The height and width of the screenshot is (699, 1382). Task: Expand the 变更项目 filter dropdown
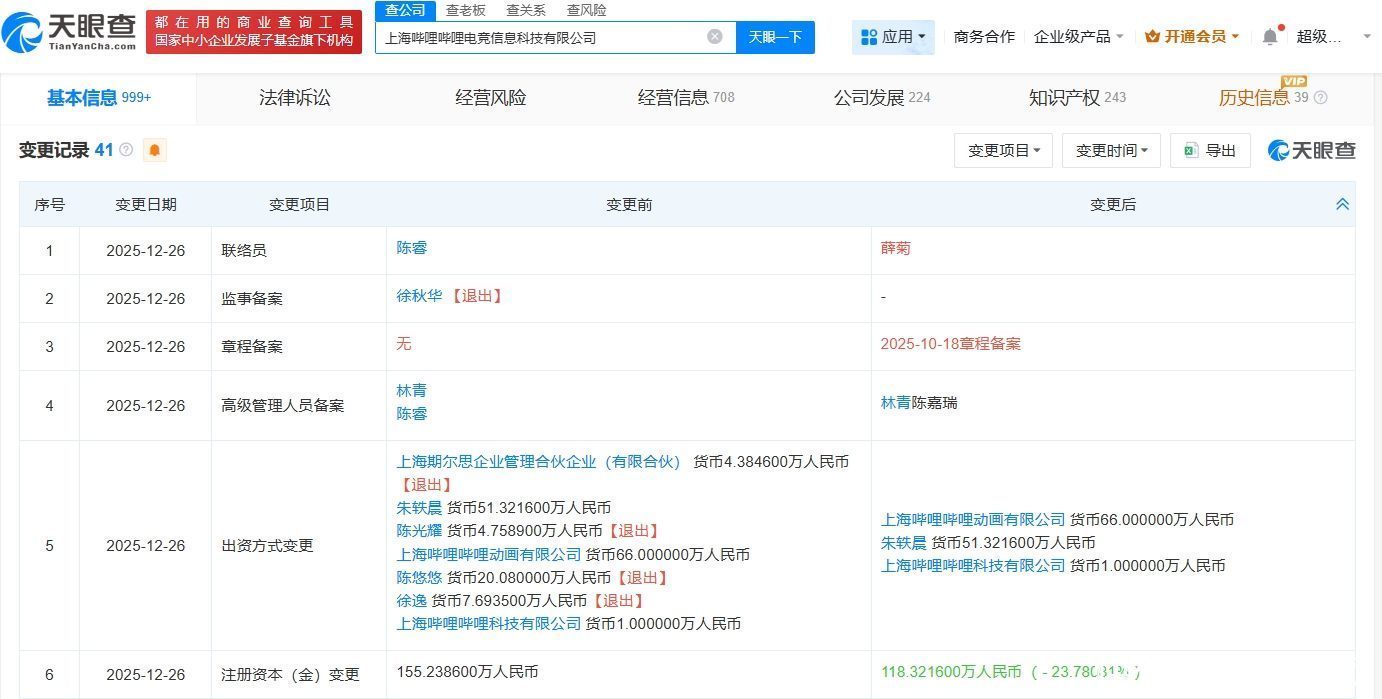tap(1003, 151)
